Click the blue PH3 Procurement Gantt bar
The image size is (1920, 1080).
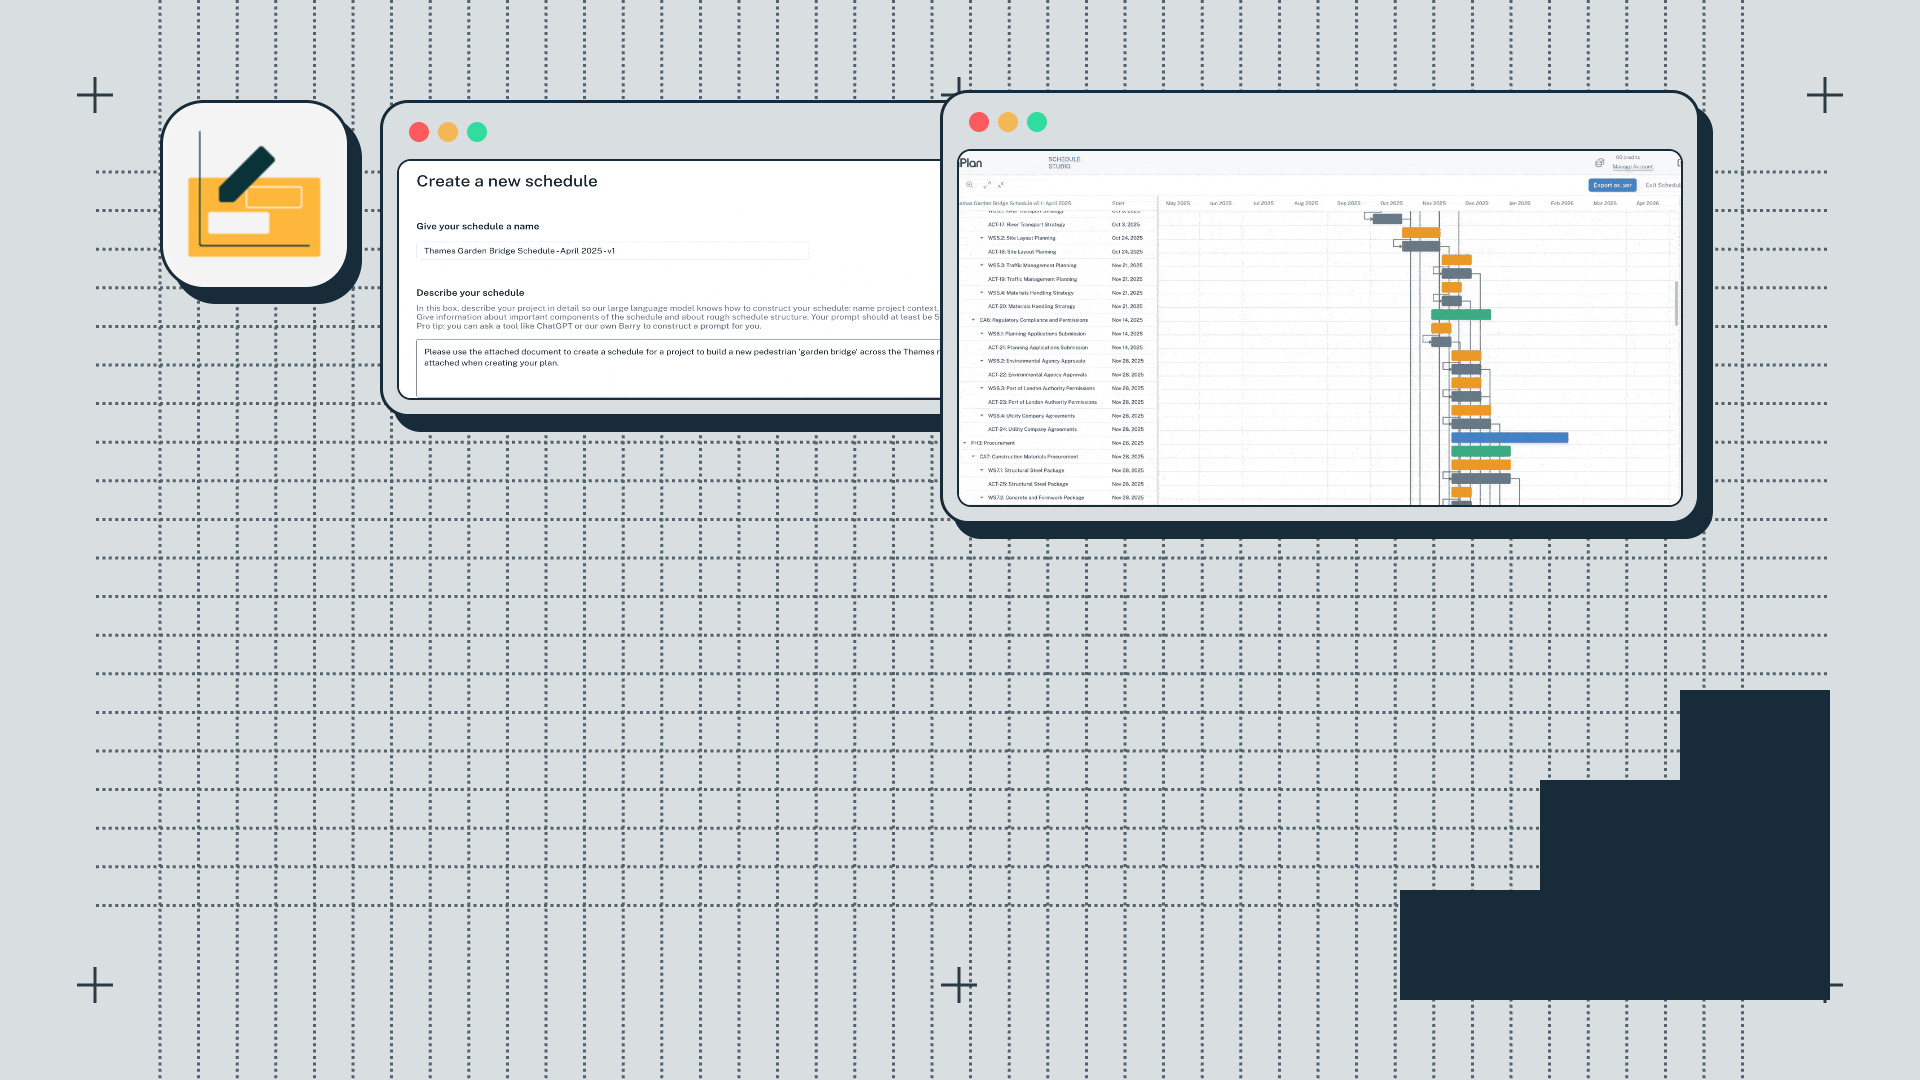1509,438
